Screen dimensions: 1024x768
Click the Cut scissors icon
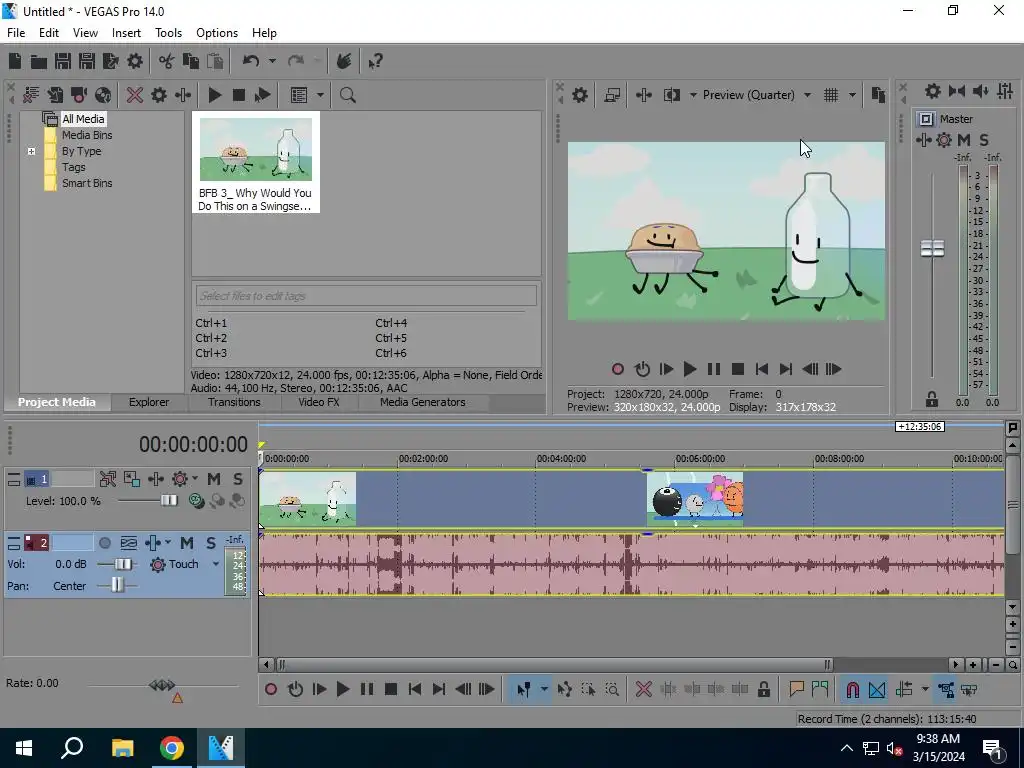tap(167, 61)
